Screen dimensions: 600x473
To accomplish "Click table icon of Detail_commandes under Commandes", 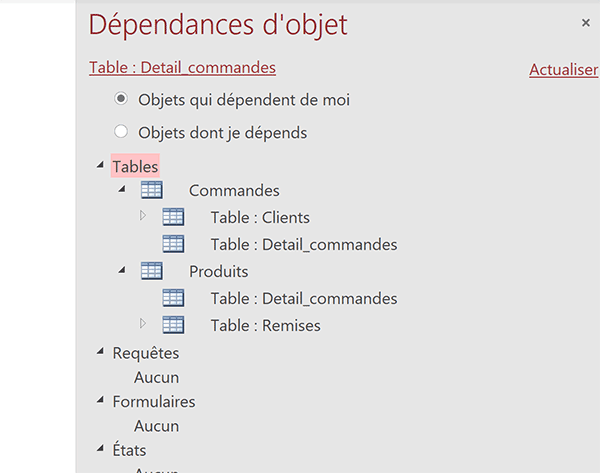I will click(173, 244).
